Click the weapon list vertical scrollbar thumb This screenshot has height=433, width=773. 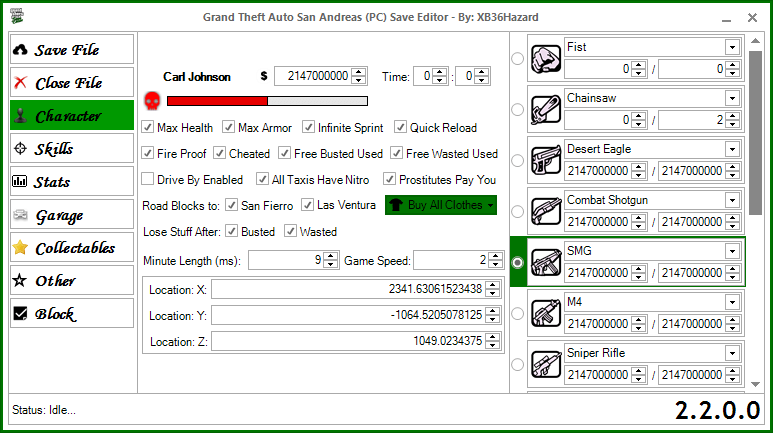point(755,133)
